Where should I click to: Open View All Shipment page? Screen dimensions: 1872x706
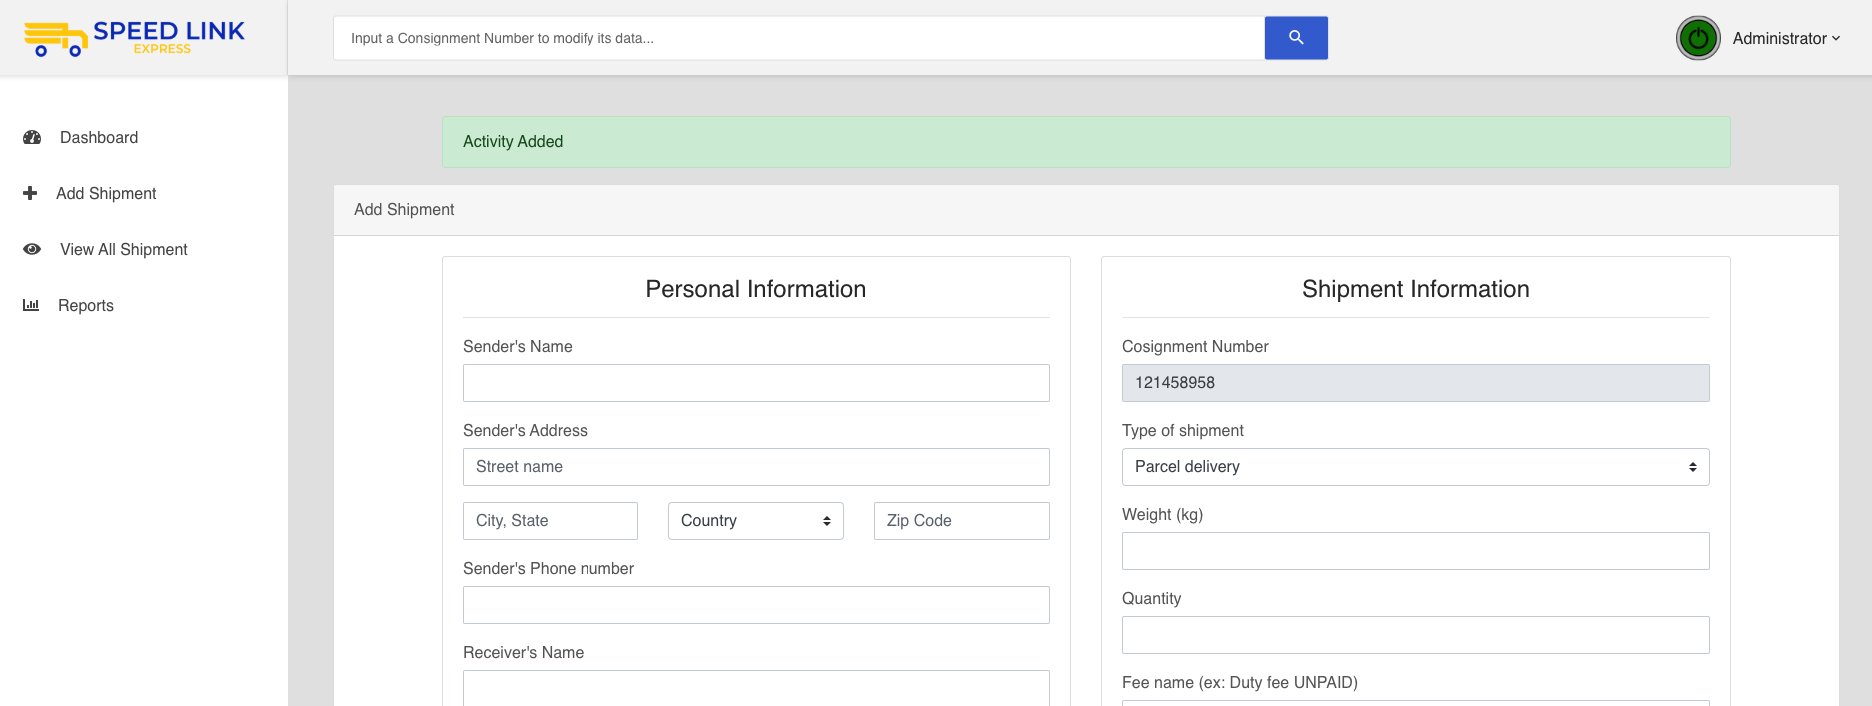click(124, 250)
